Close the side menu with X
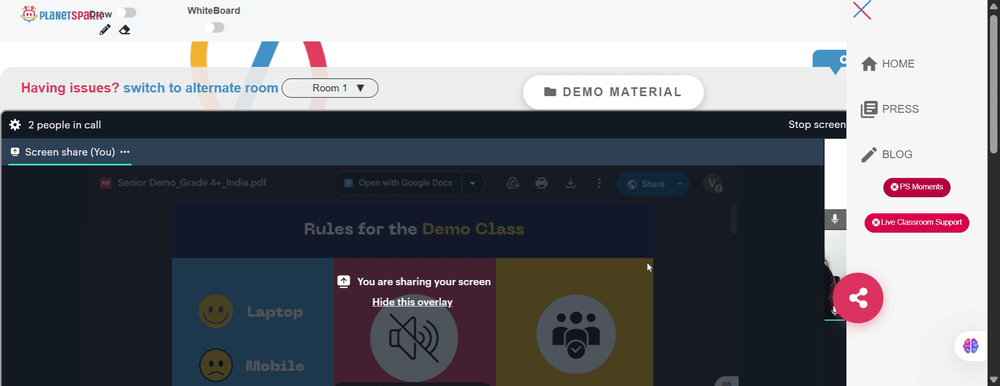 (x=862, y=10)
